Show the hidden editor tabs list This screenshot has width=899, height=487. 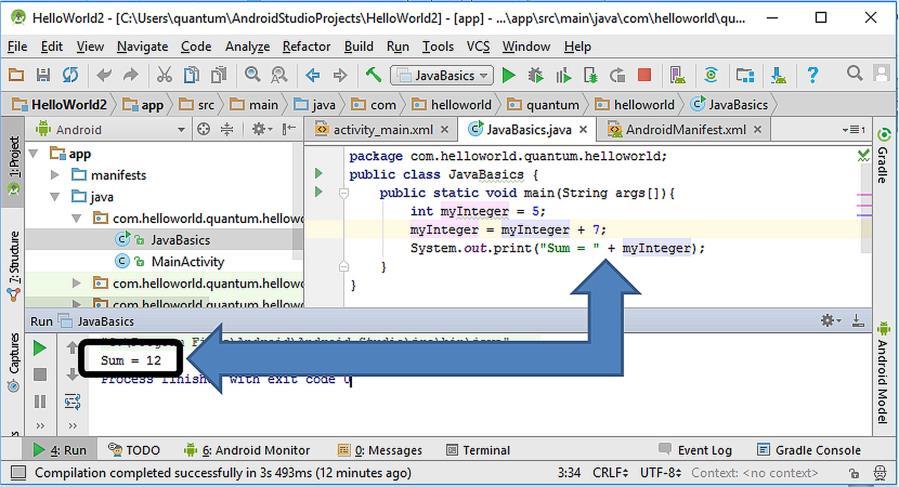[x=854, y=130]
